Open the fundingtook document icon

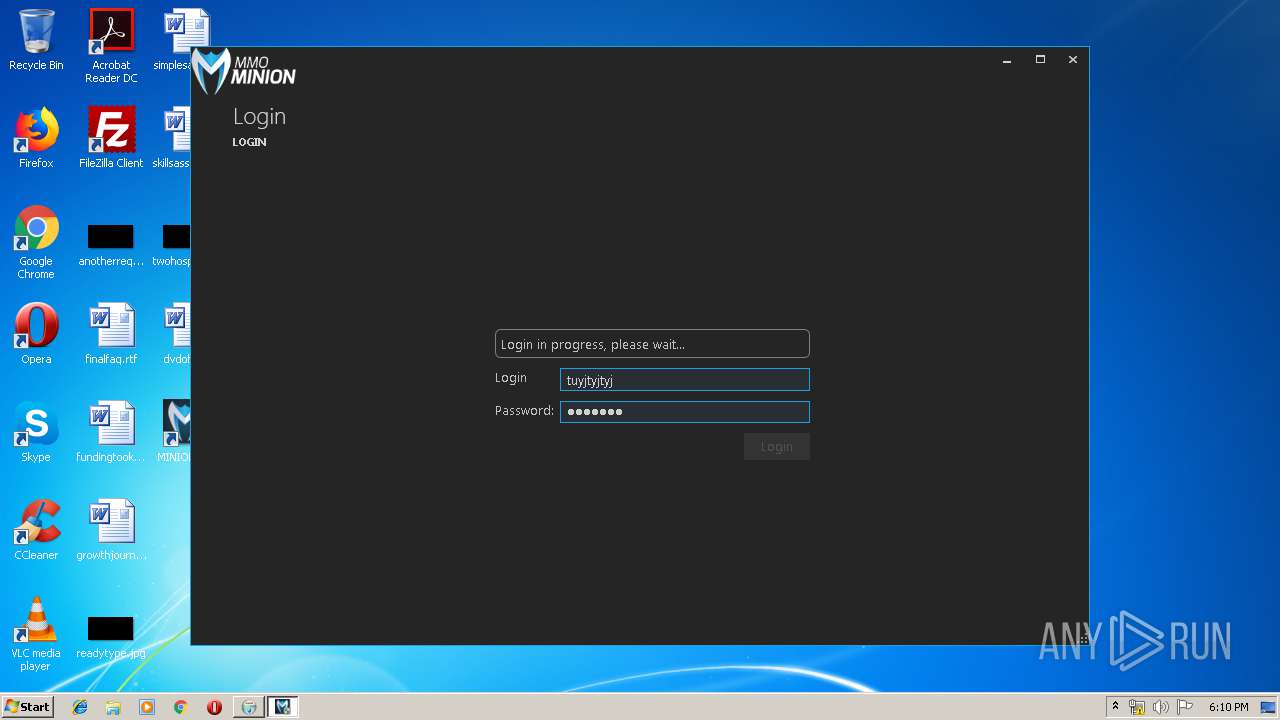click(x=111, y=432)
